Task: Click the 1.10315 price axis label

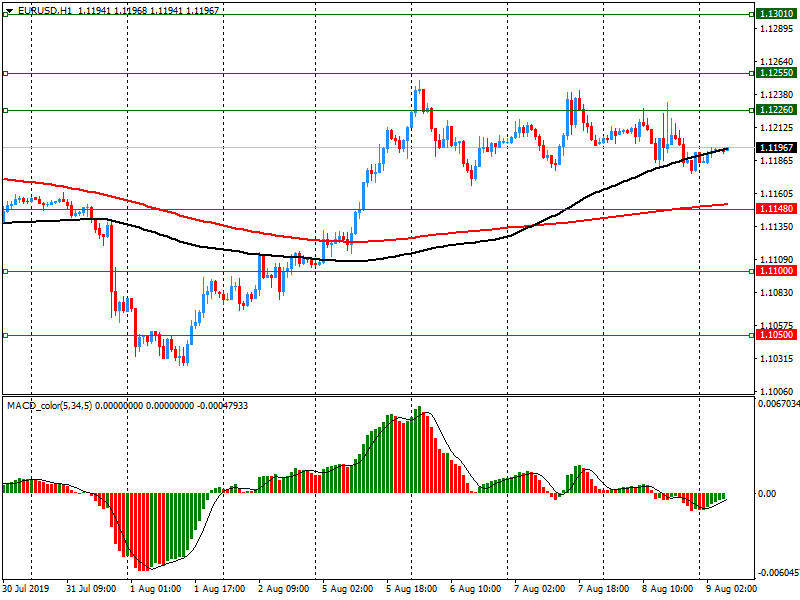Action: 777,359
